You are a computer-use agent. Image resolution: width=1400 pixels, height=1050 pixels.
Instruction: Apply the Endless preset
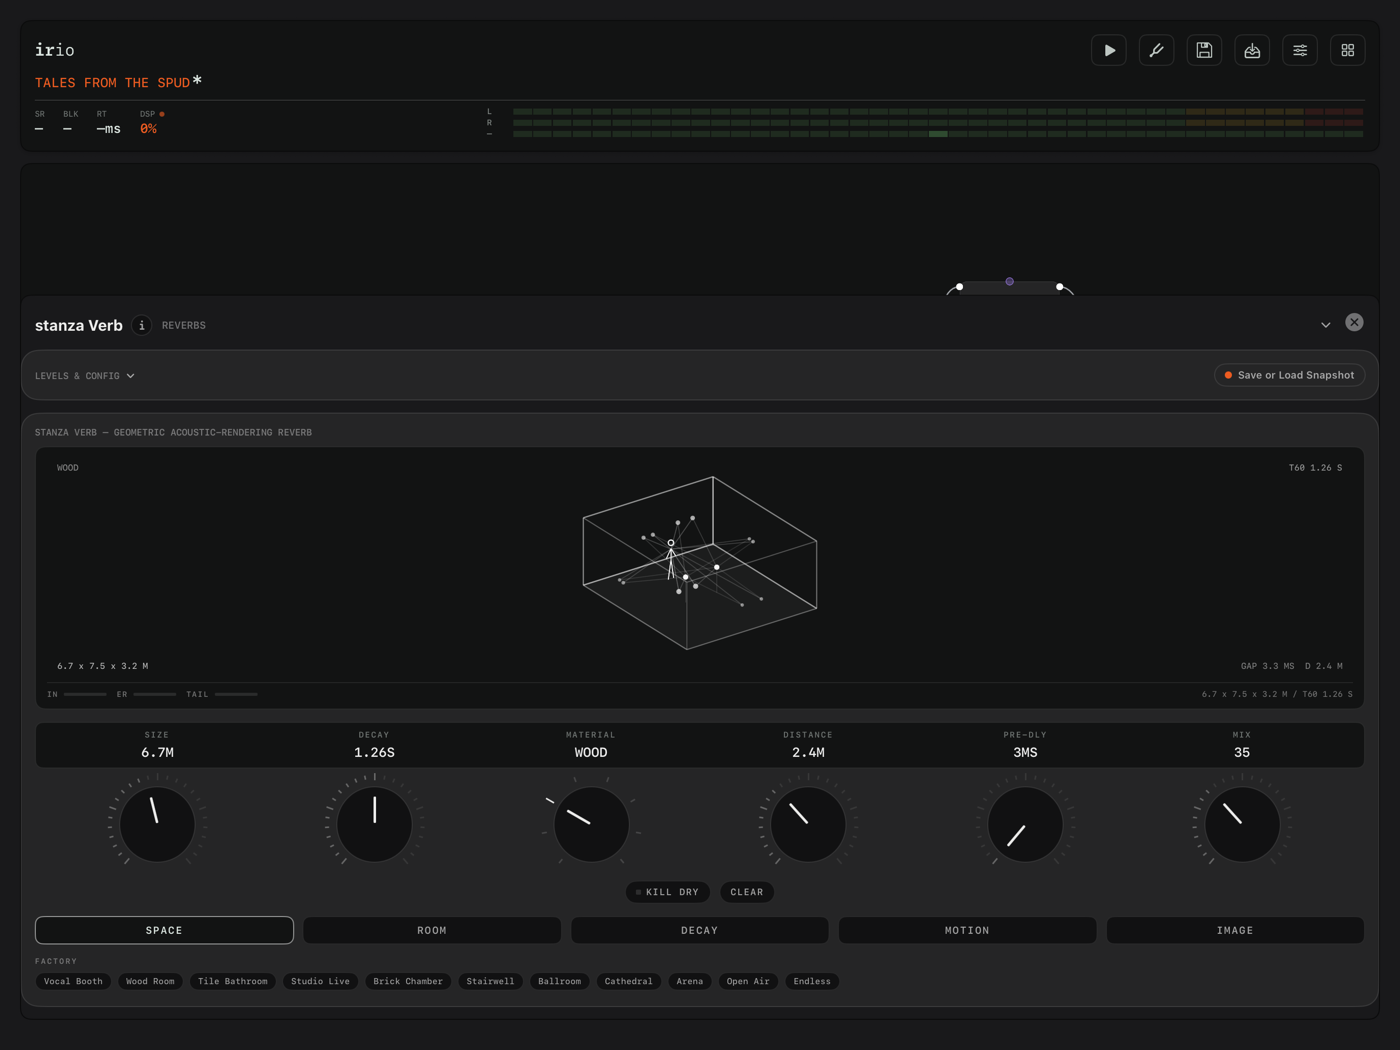tap(812, 981)
